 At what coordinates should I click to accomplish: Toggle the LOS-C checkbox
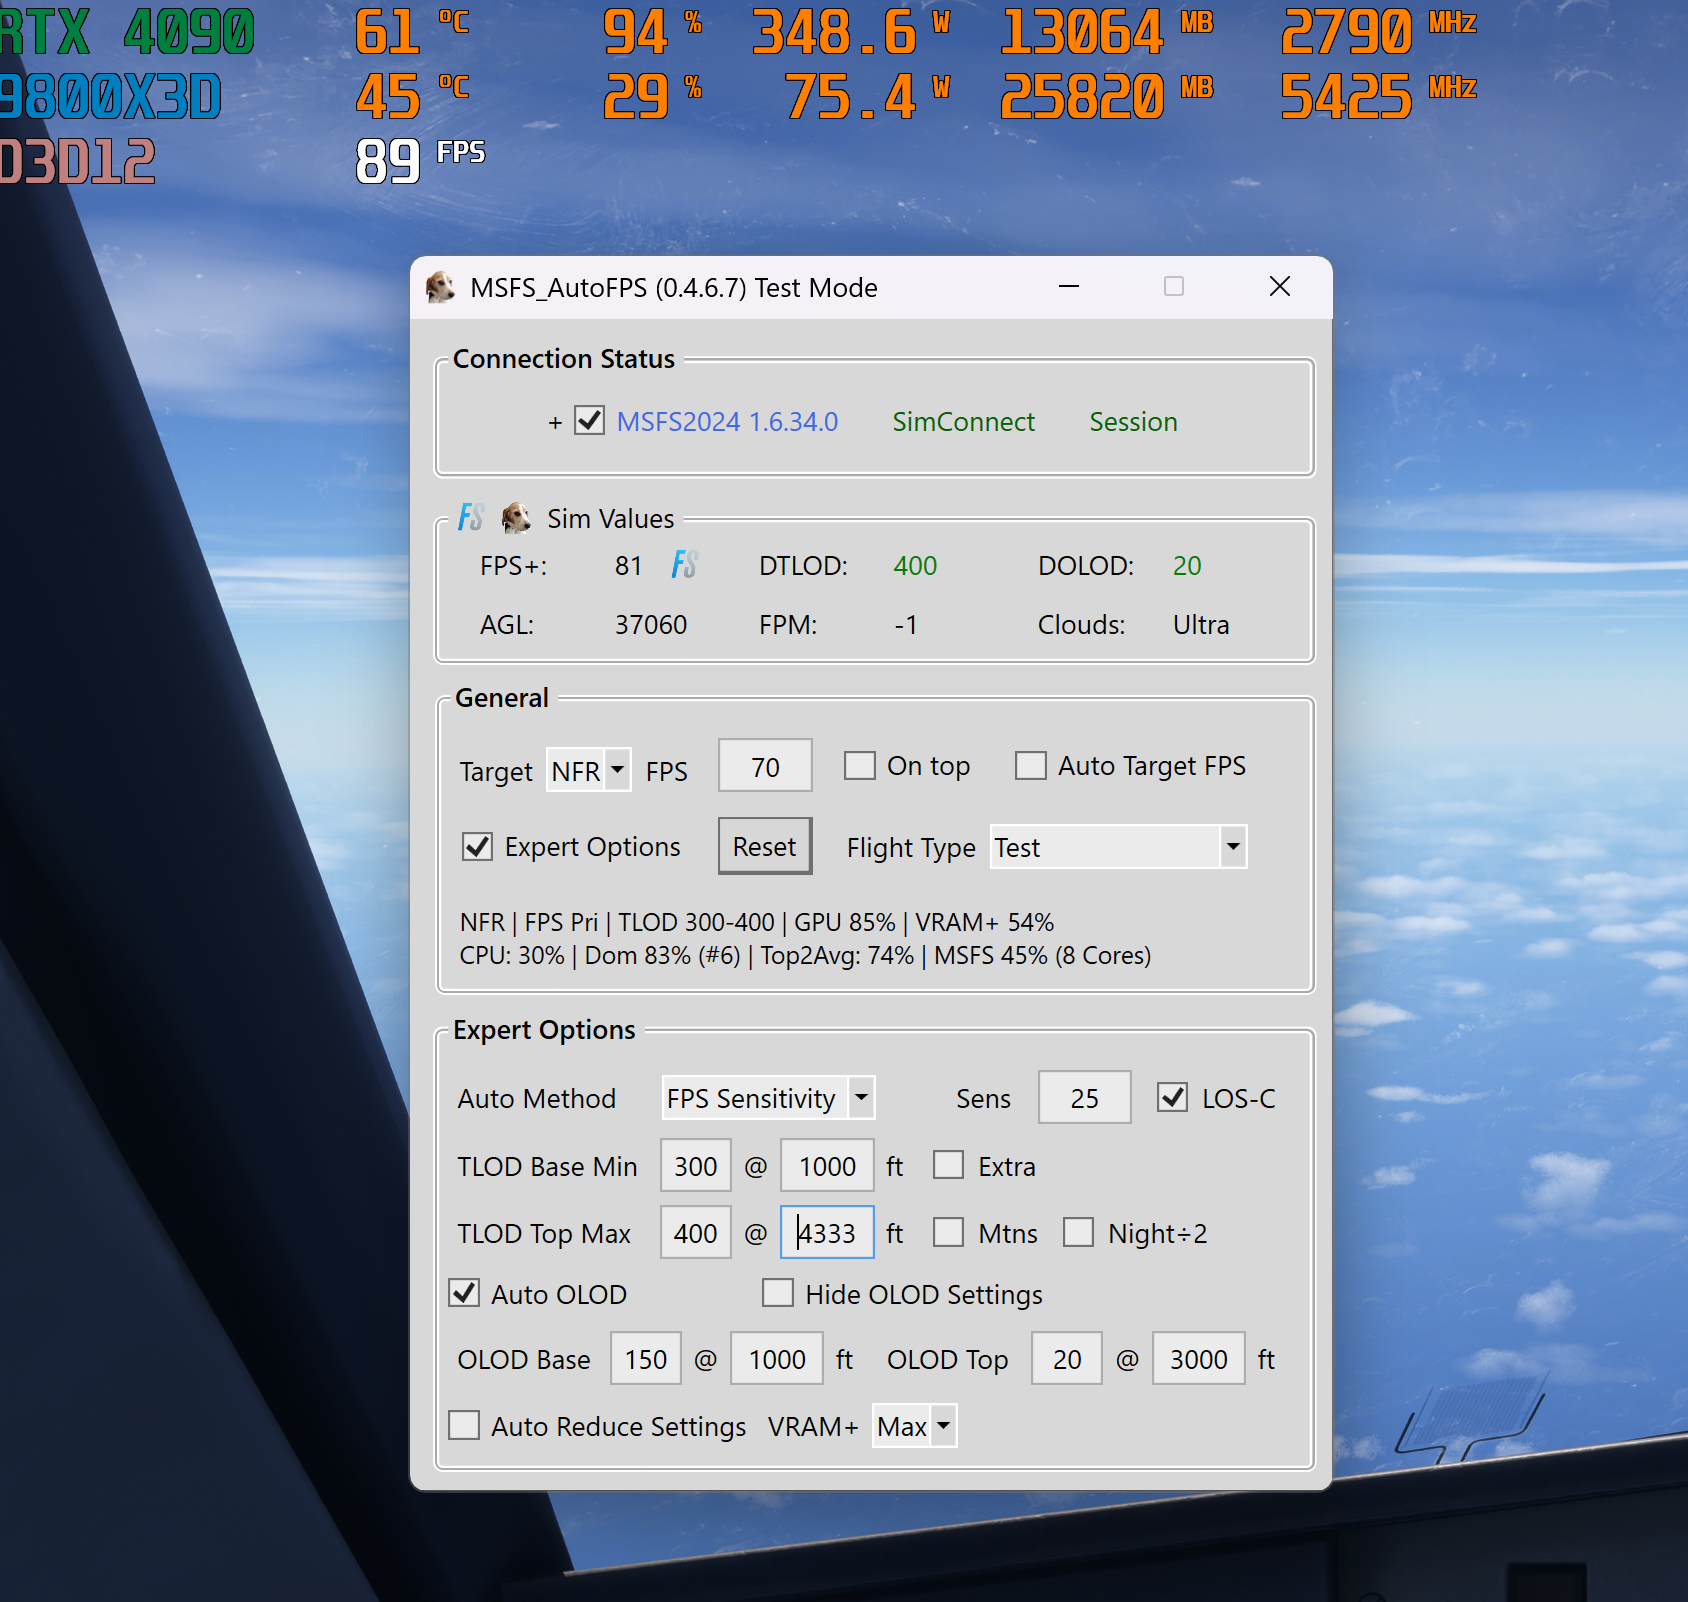[1173, 1098]
